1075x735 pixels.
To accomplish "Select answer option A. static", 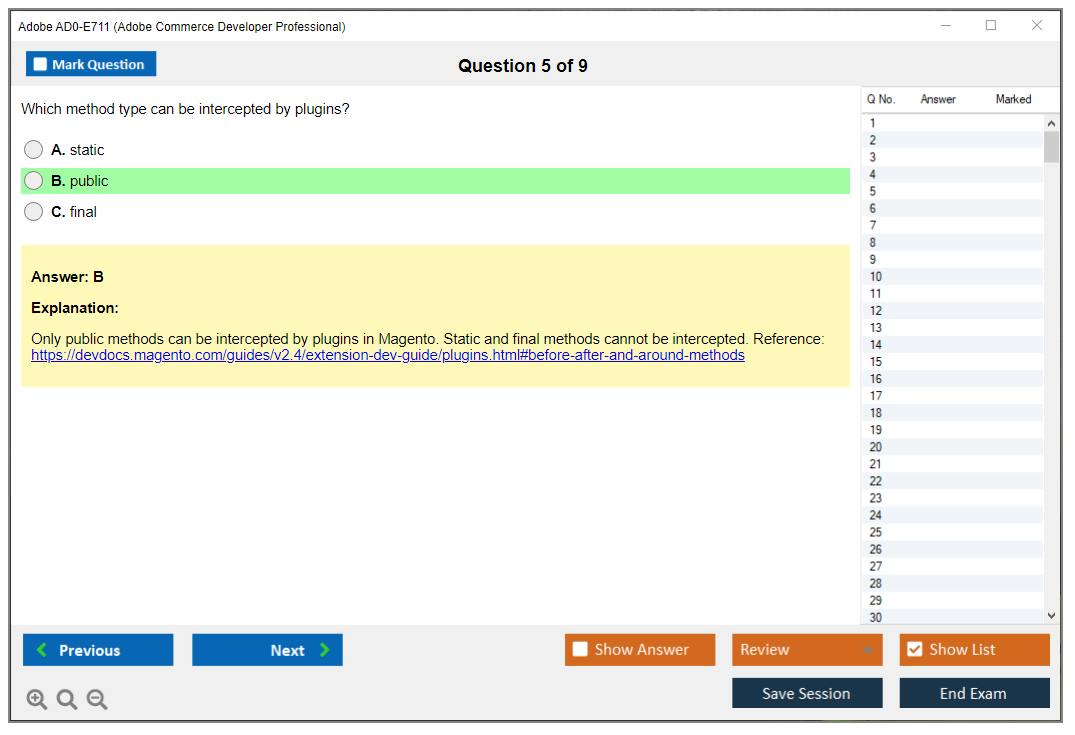I will coord(34,150).
